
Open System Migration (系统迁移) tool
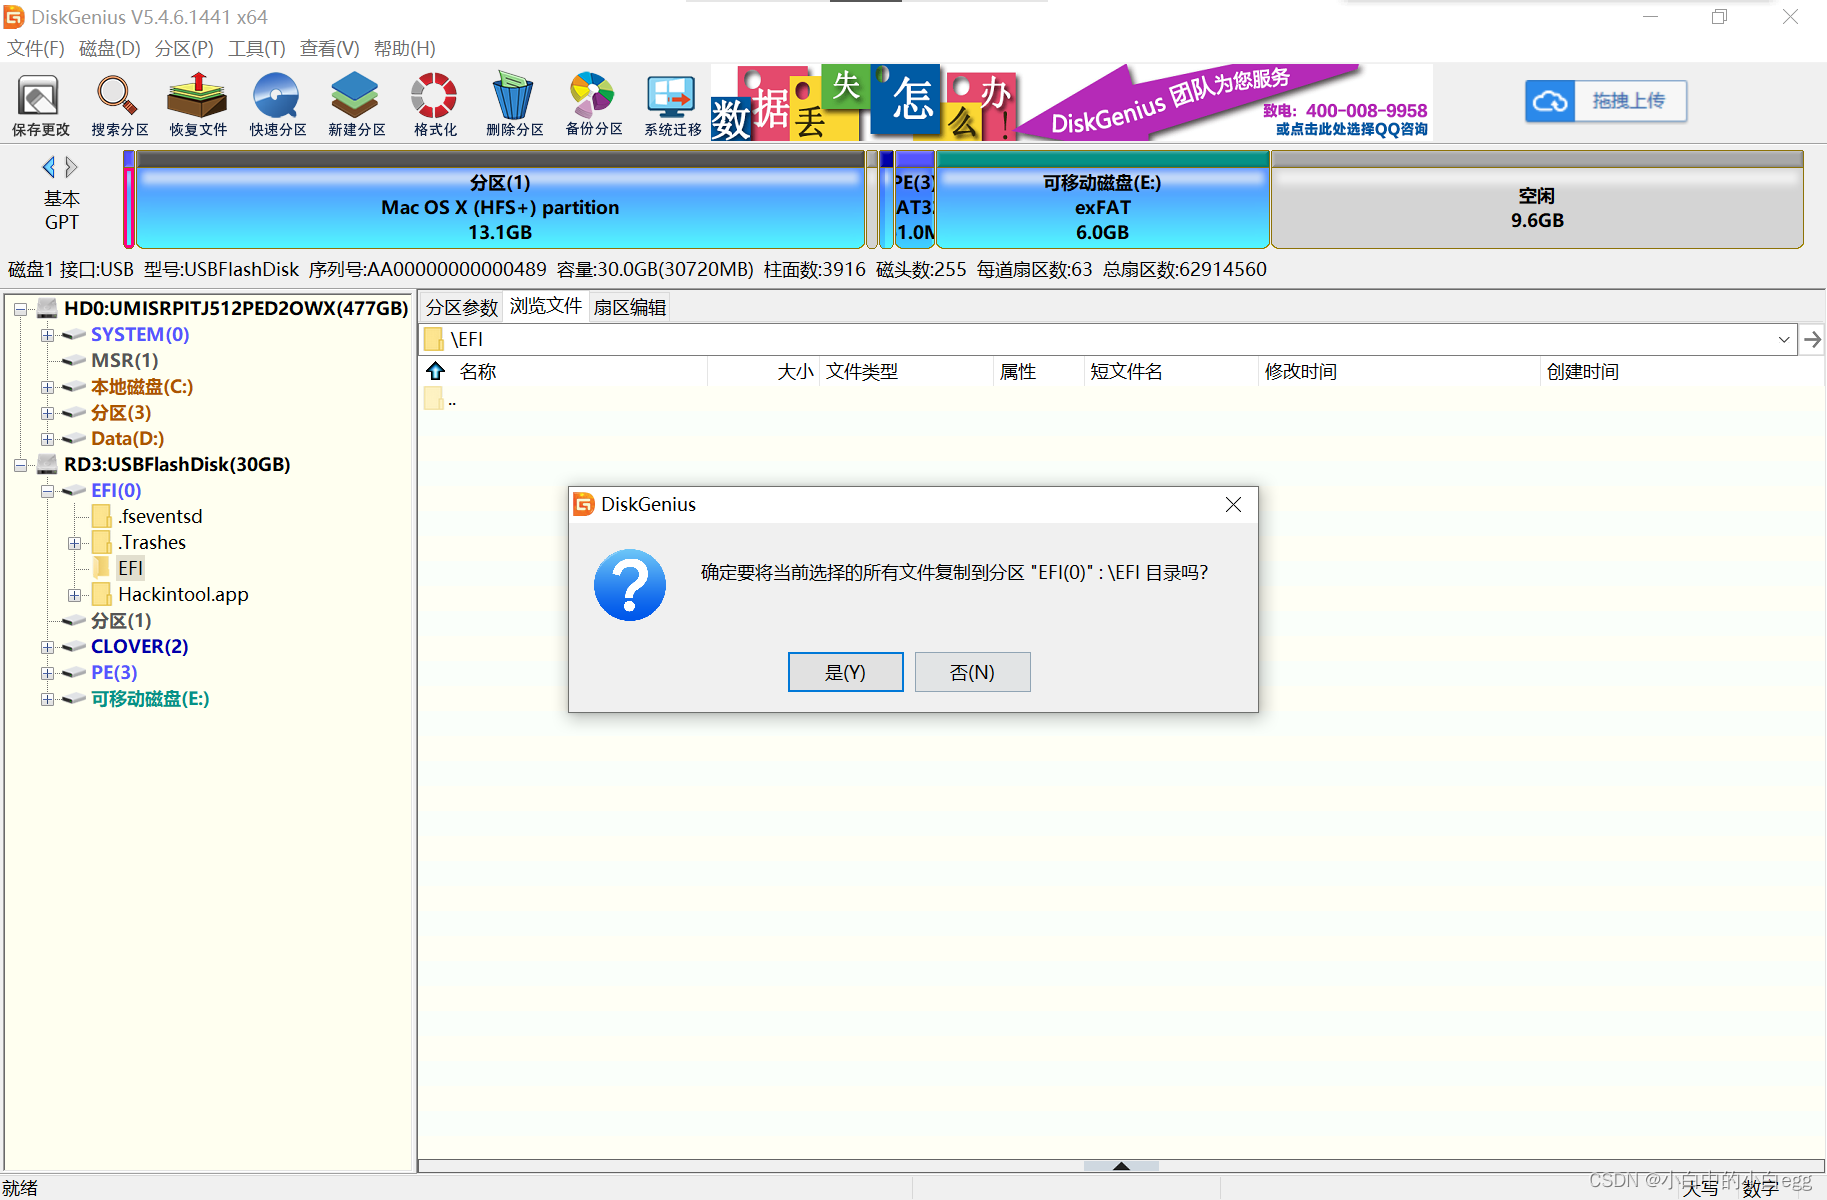coord(672,104)
